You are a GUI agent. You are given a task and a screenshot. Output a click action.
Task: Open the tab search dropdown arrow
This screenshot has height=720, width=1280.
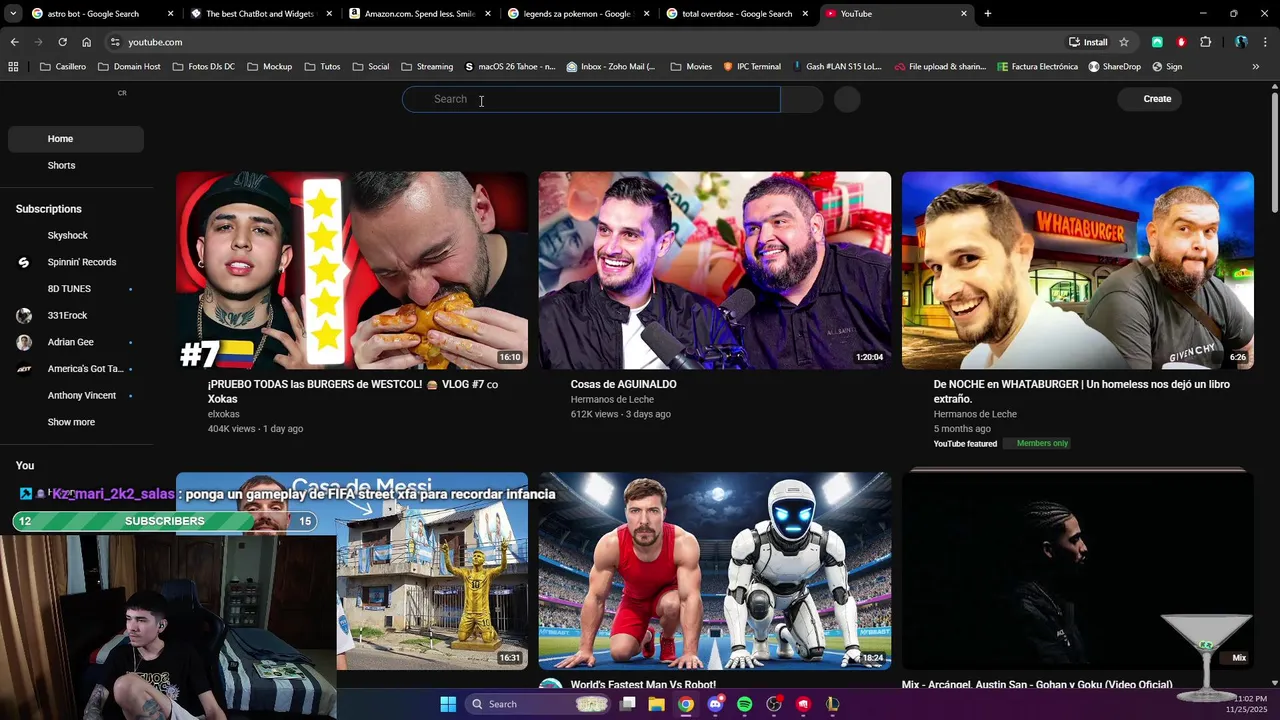pyautogui.click(x=13, y=14)
